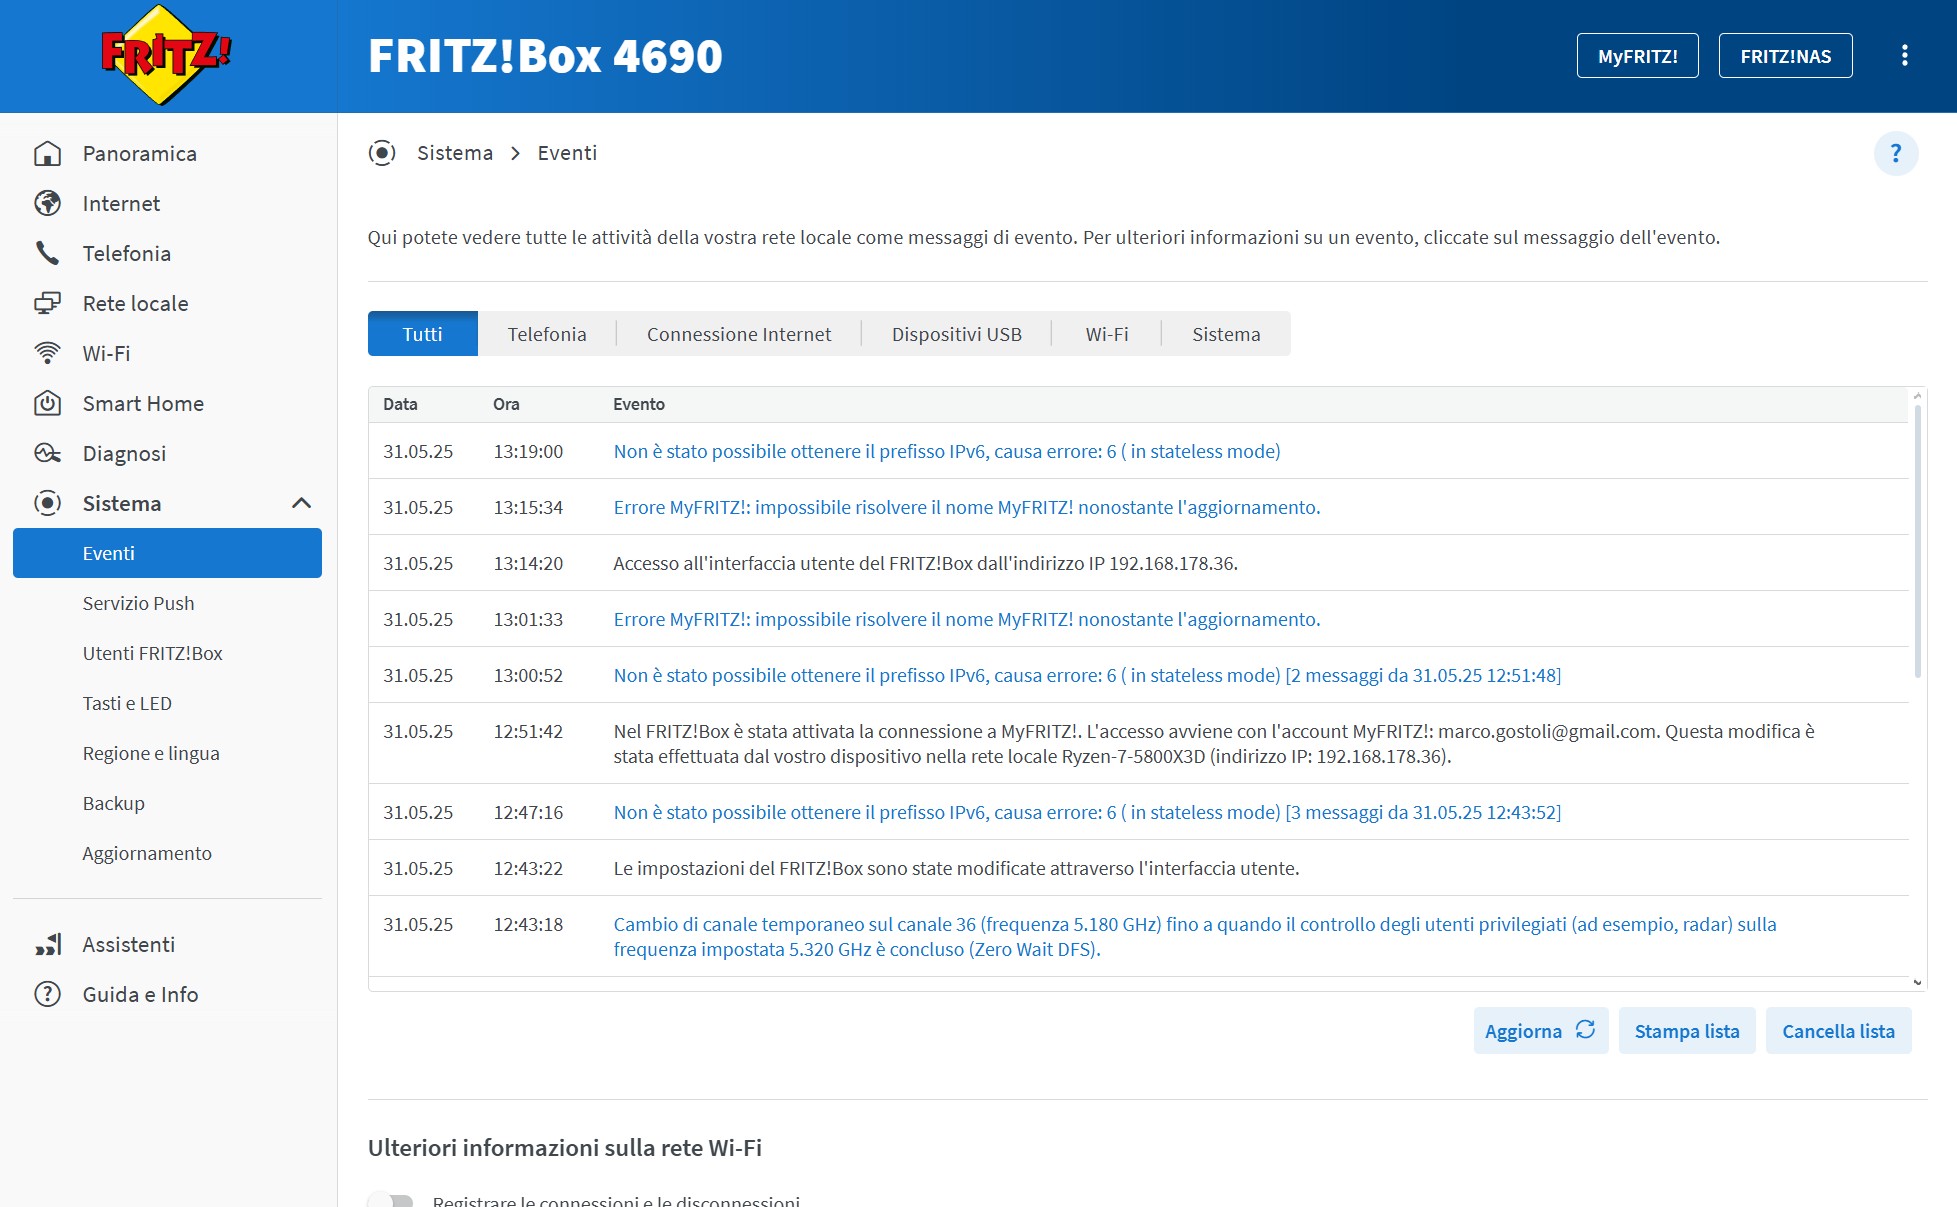Click the Guida e Info question icon
The width and height of the screenshot is (1957, 1207).
click(x=47, y=994)
